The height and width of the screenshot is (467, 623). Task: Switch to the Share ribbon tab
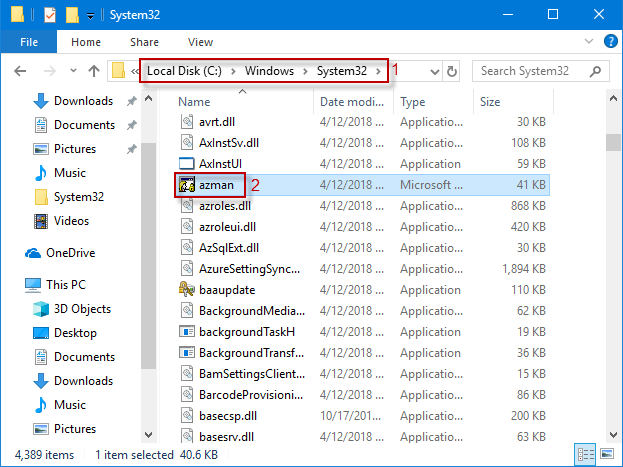(x=144, y=42)
